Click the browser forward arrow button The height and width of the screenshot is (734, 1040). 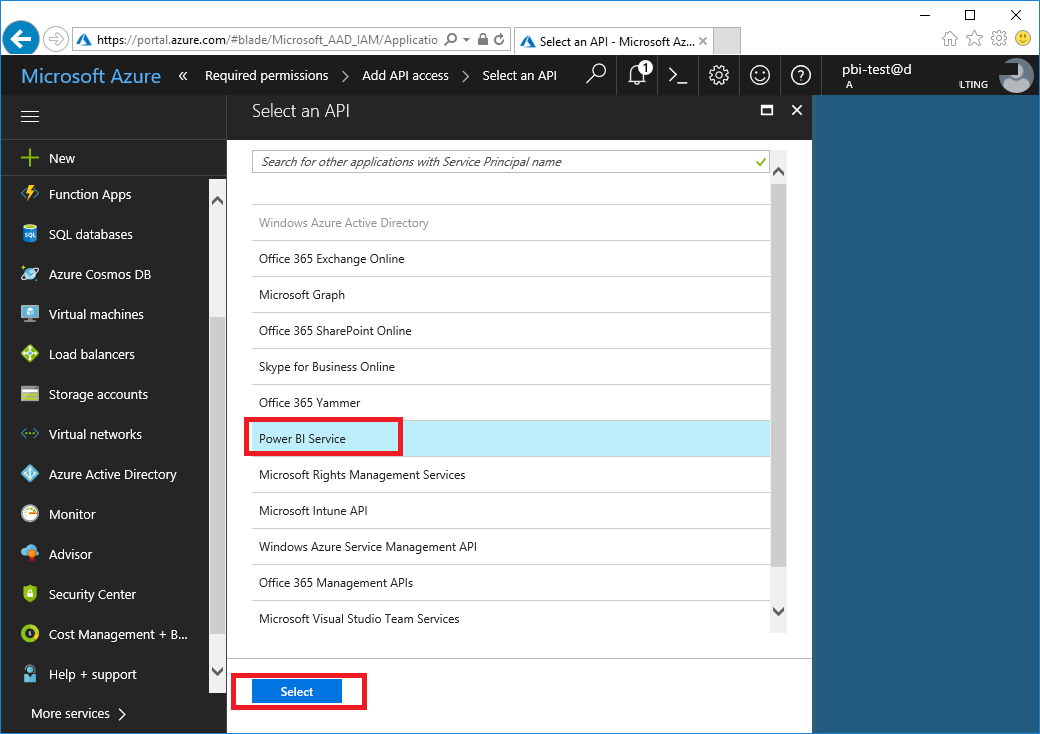click(56, 40)
